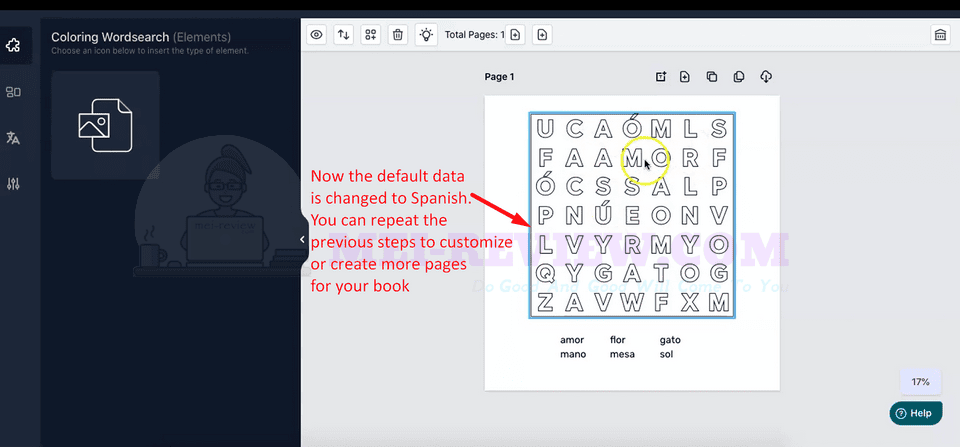Image resolution: width=960 pixels, height=447 pixels.
Task: Toggle the eye preview icon in toolbar
Action: [x=317, y=35]
